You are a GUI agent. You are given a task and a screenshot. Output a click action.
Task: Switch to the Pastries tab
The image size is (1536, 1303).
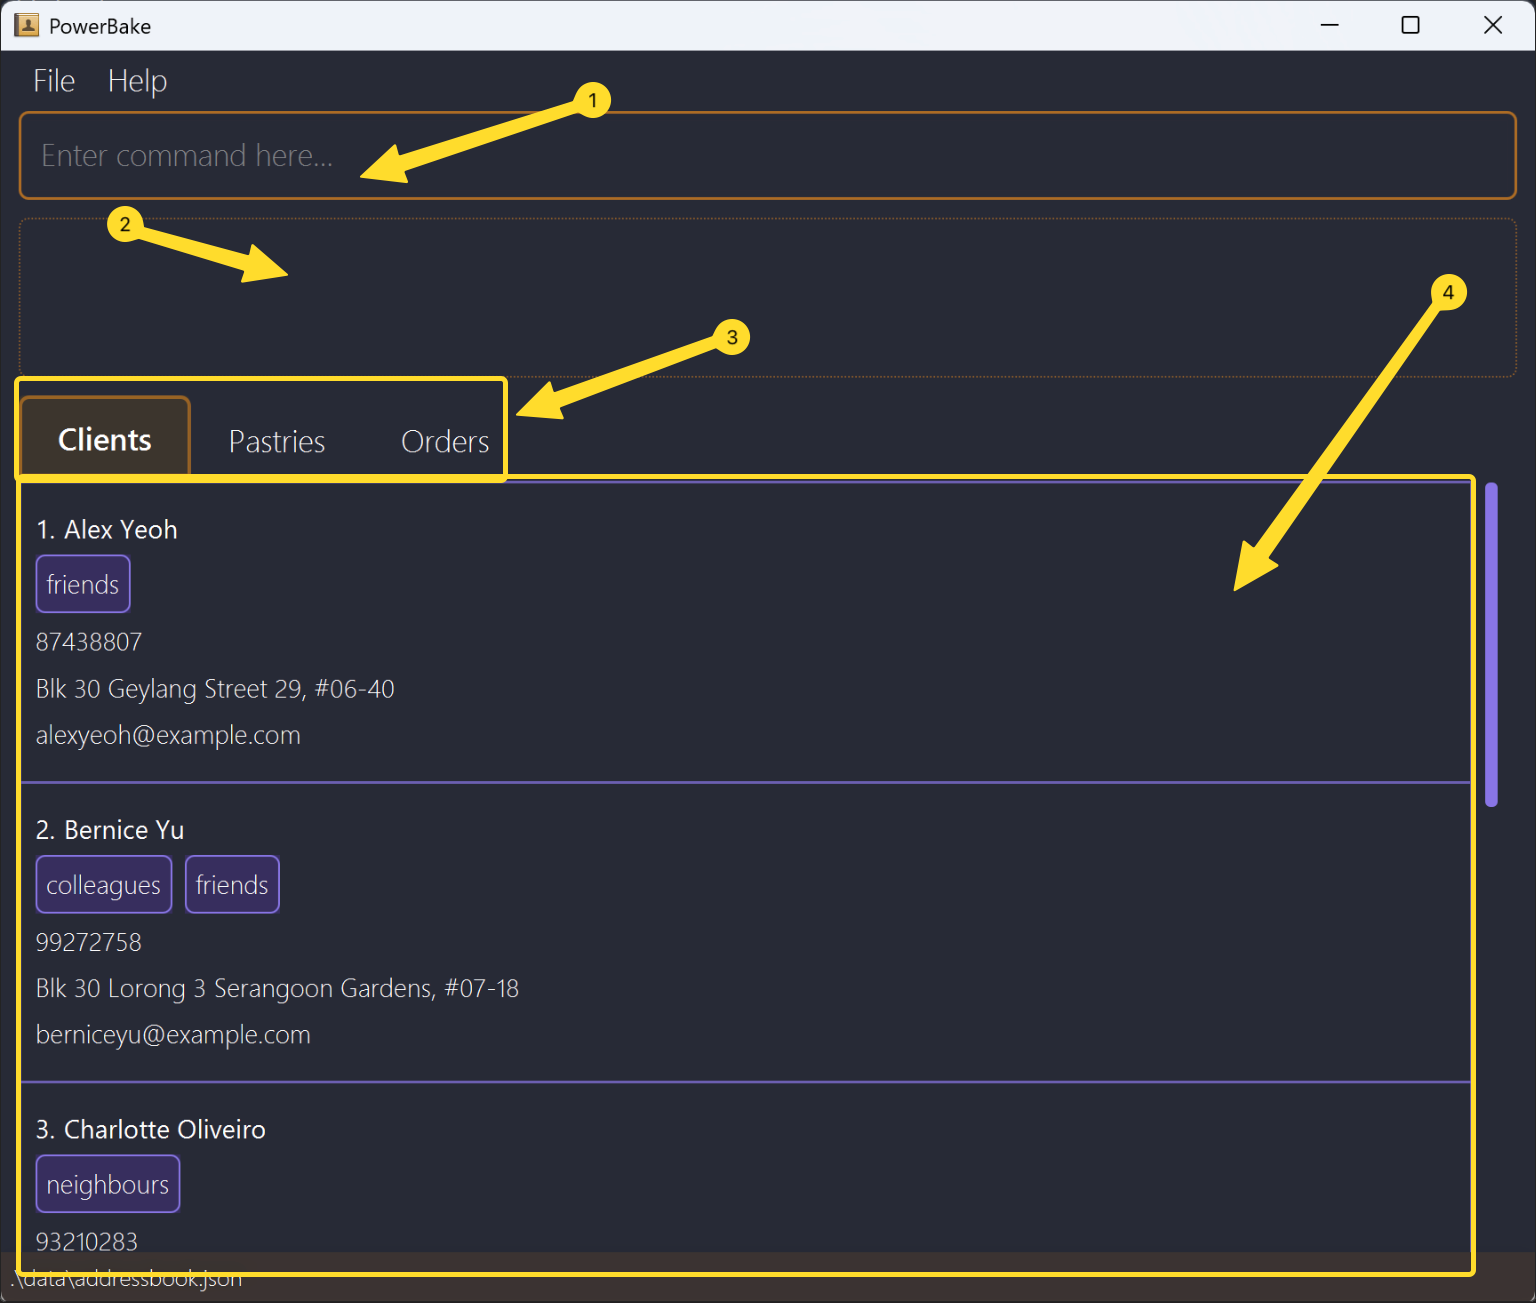[x=276, y=441]
